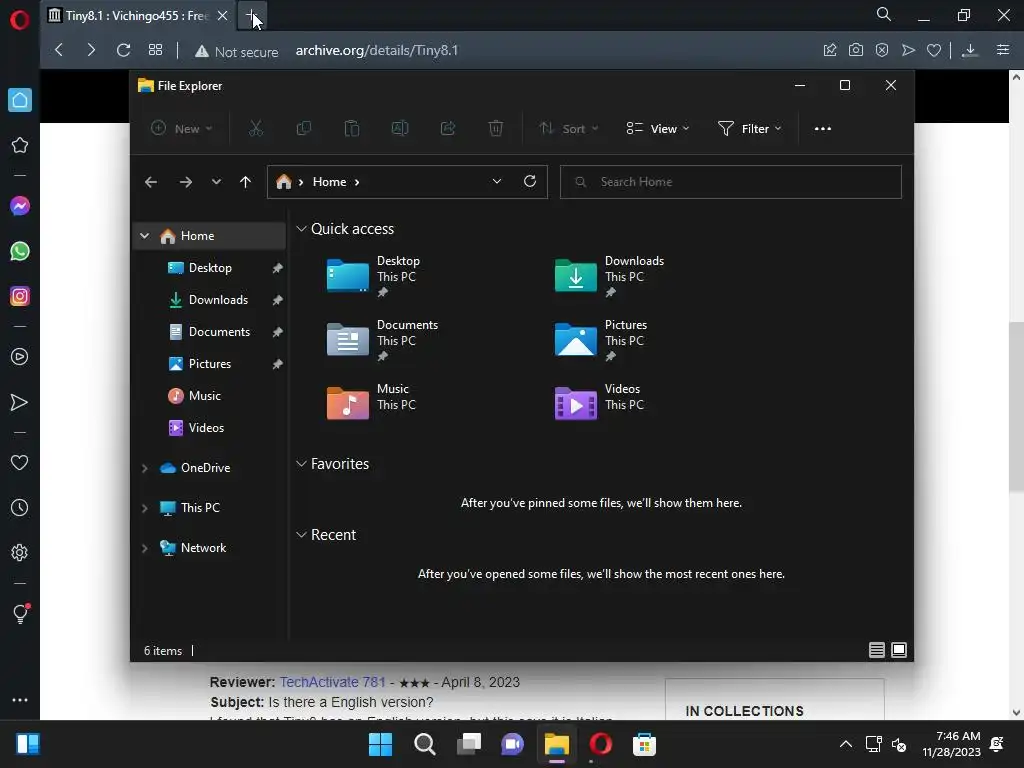
Task: Click the Delete trash icon in File Explorer
Action: pos(496,129)
